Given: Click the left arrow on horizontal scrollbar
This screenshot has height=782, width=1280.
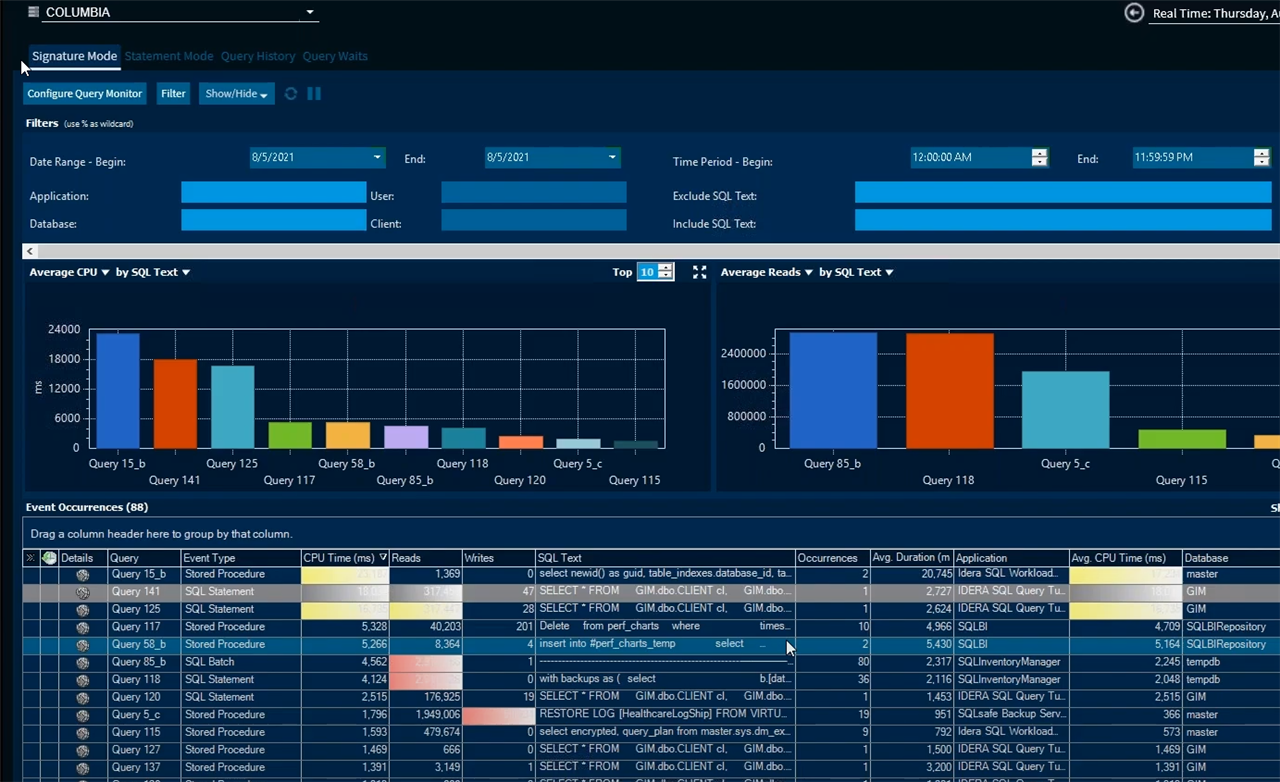Looking at the screenshot, I should pos(31,252).
